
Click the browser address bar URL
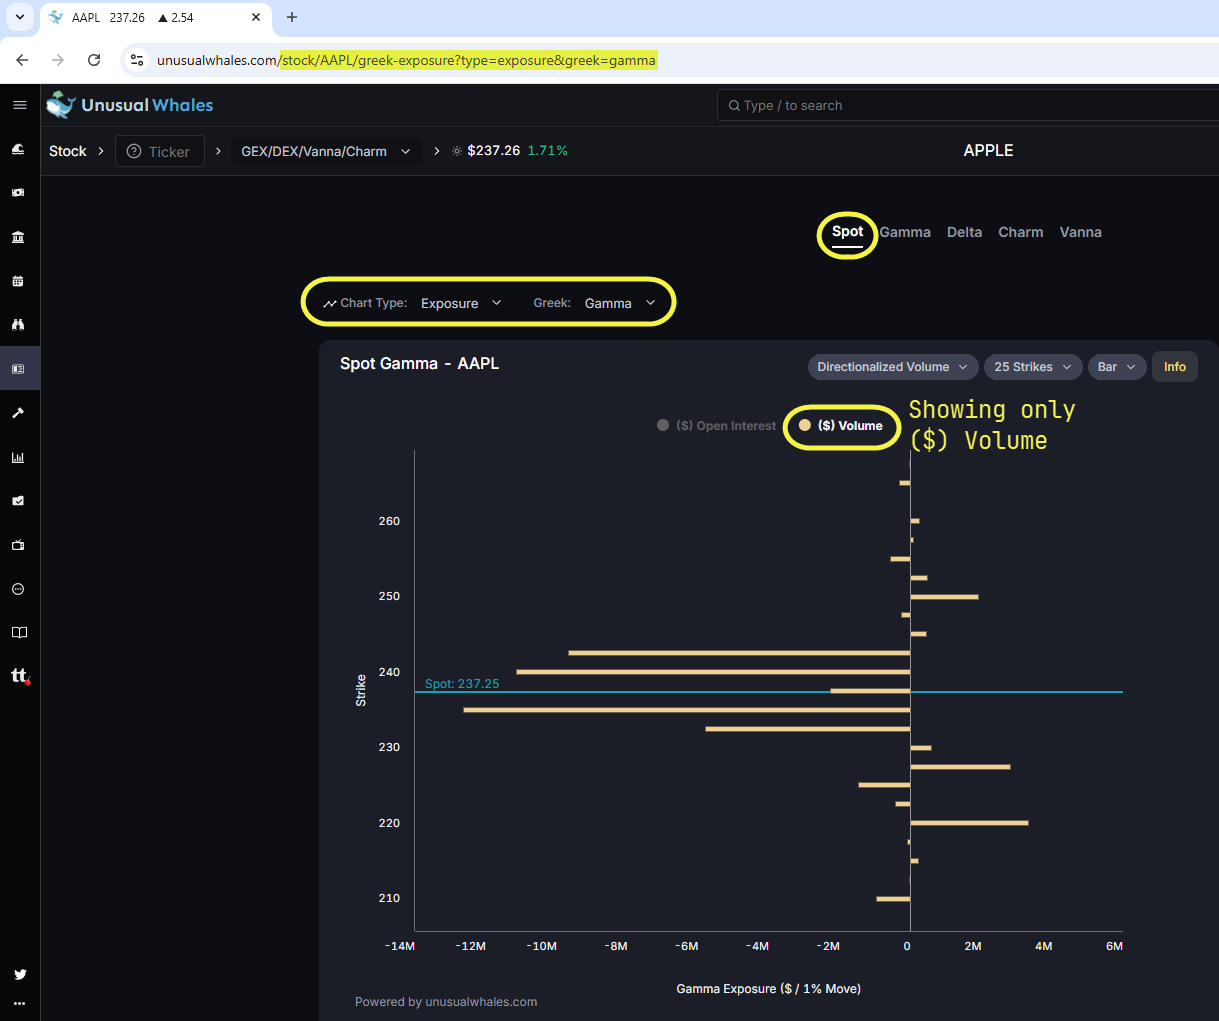click(406, 60)
